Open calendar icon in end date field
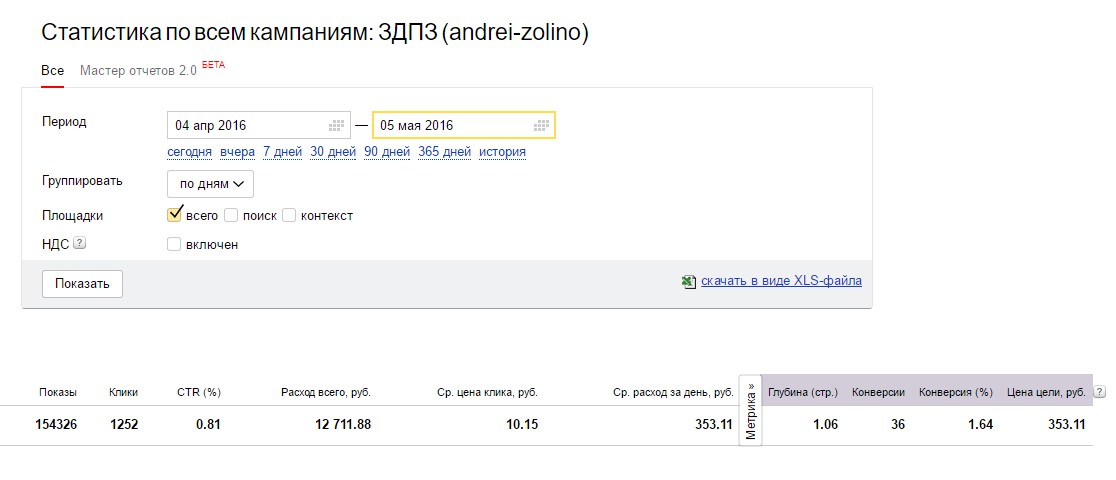Image resolution: width=1116 pixels, height=480 pixels. point(541,125)
